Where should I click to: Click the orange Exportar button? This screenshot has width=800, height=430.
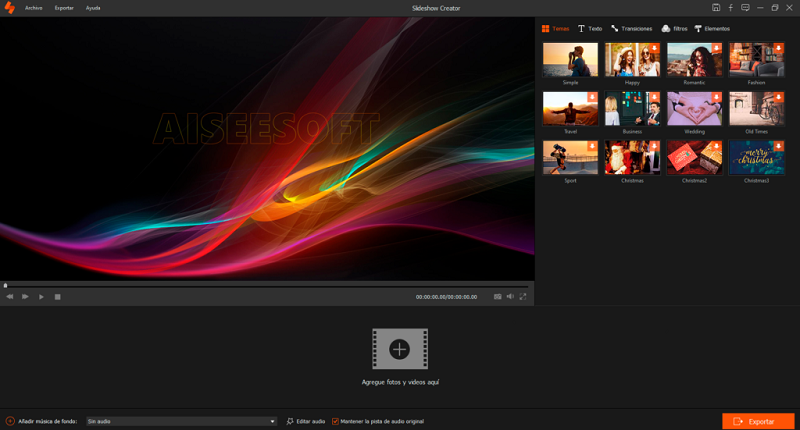pos(758,421)
